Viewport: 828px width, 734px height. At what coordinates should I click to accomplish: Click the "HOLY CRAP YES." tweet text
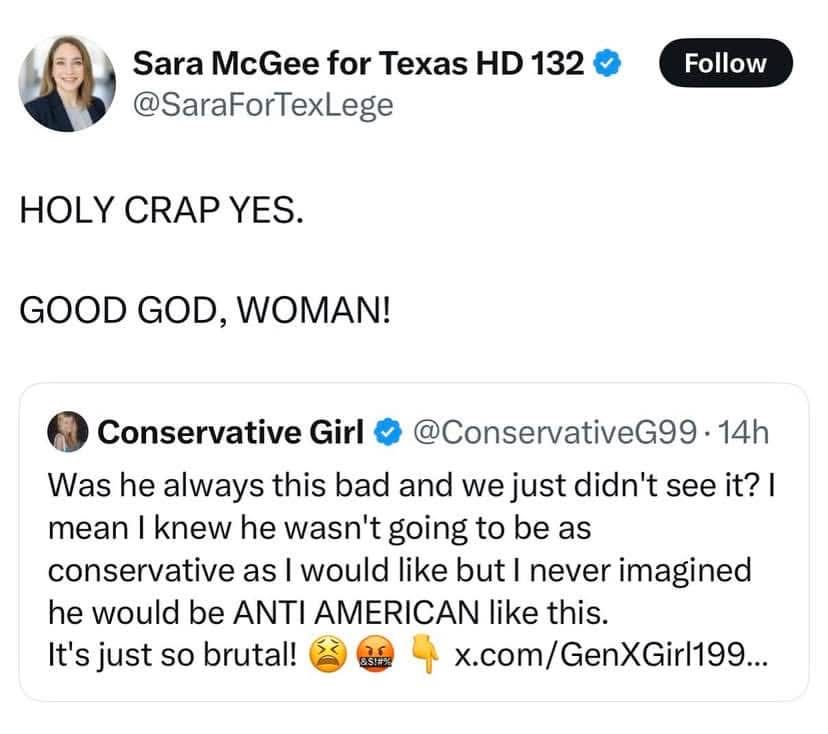160,215
